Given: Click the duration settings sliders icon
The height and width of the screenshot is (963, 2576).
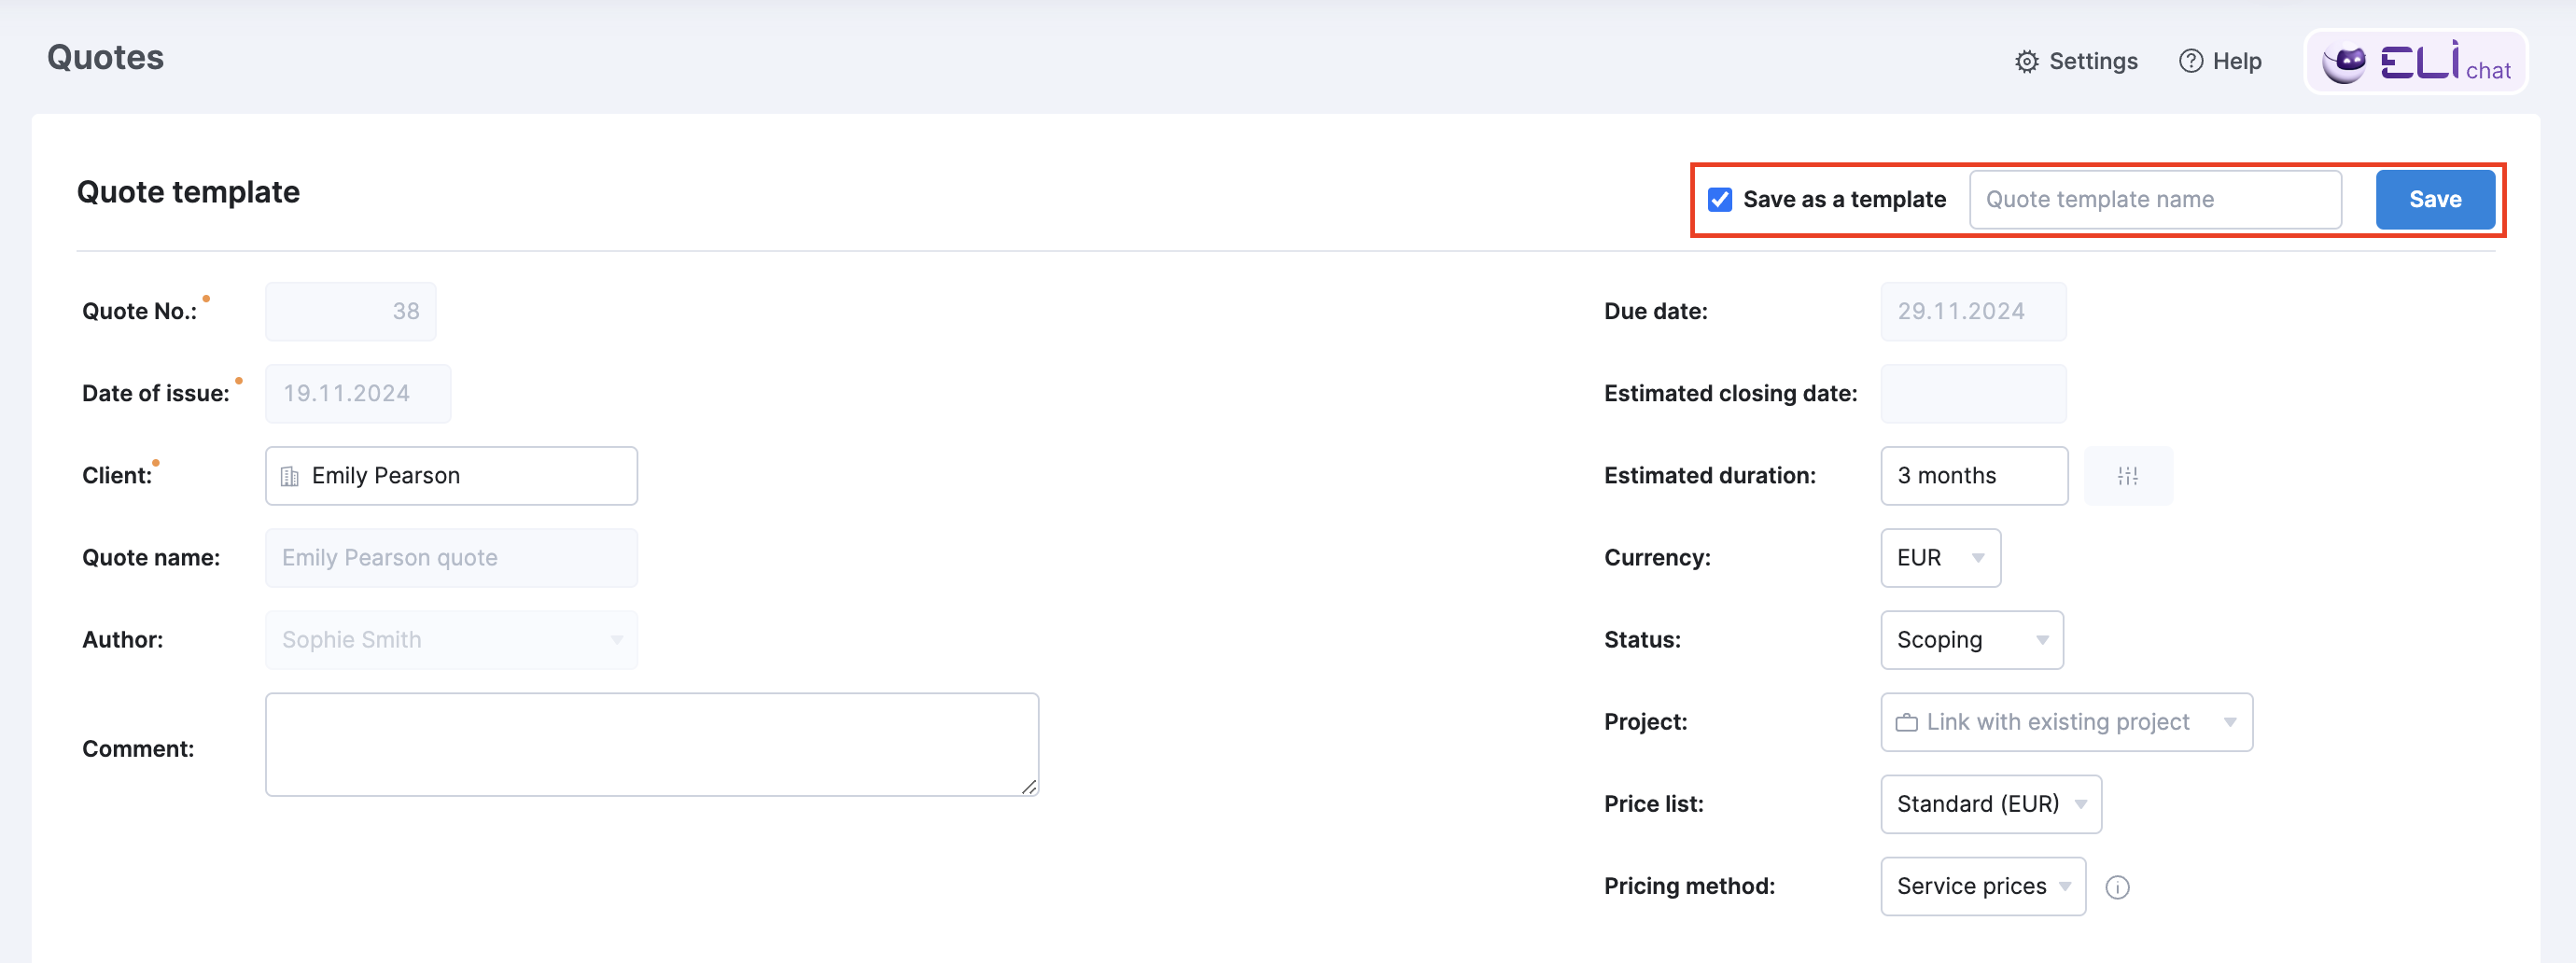Looking at the screenshot, I should tap(2127, 476).
